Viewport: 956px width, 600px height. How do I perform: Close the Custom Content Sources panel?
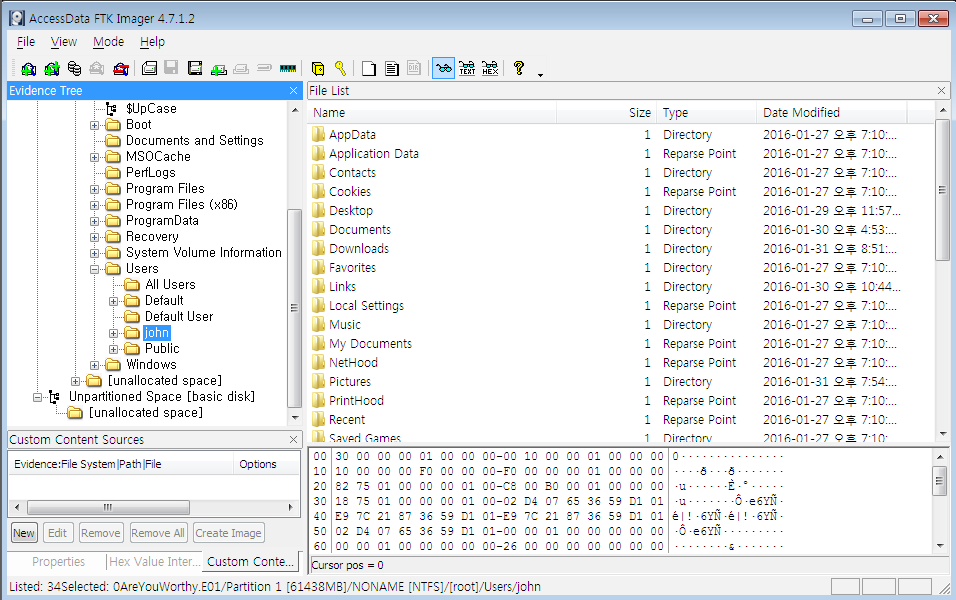293,439
